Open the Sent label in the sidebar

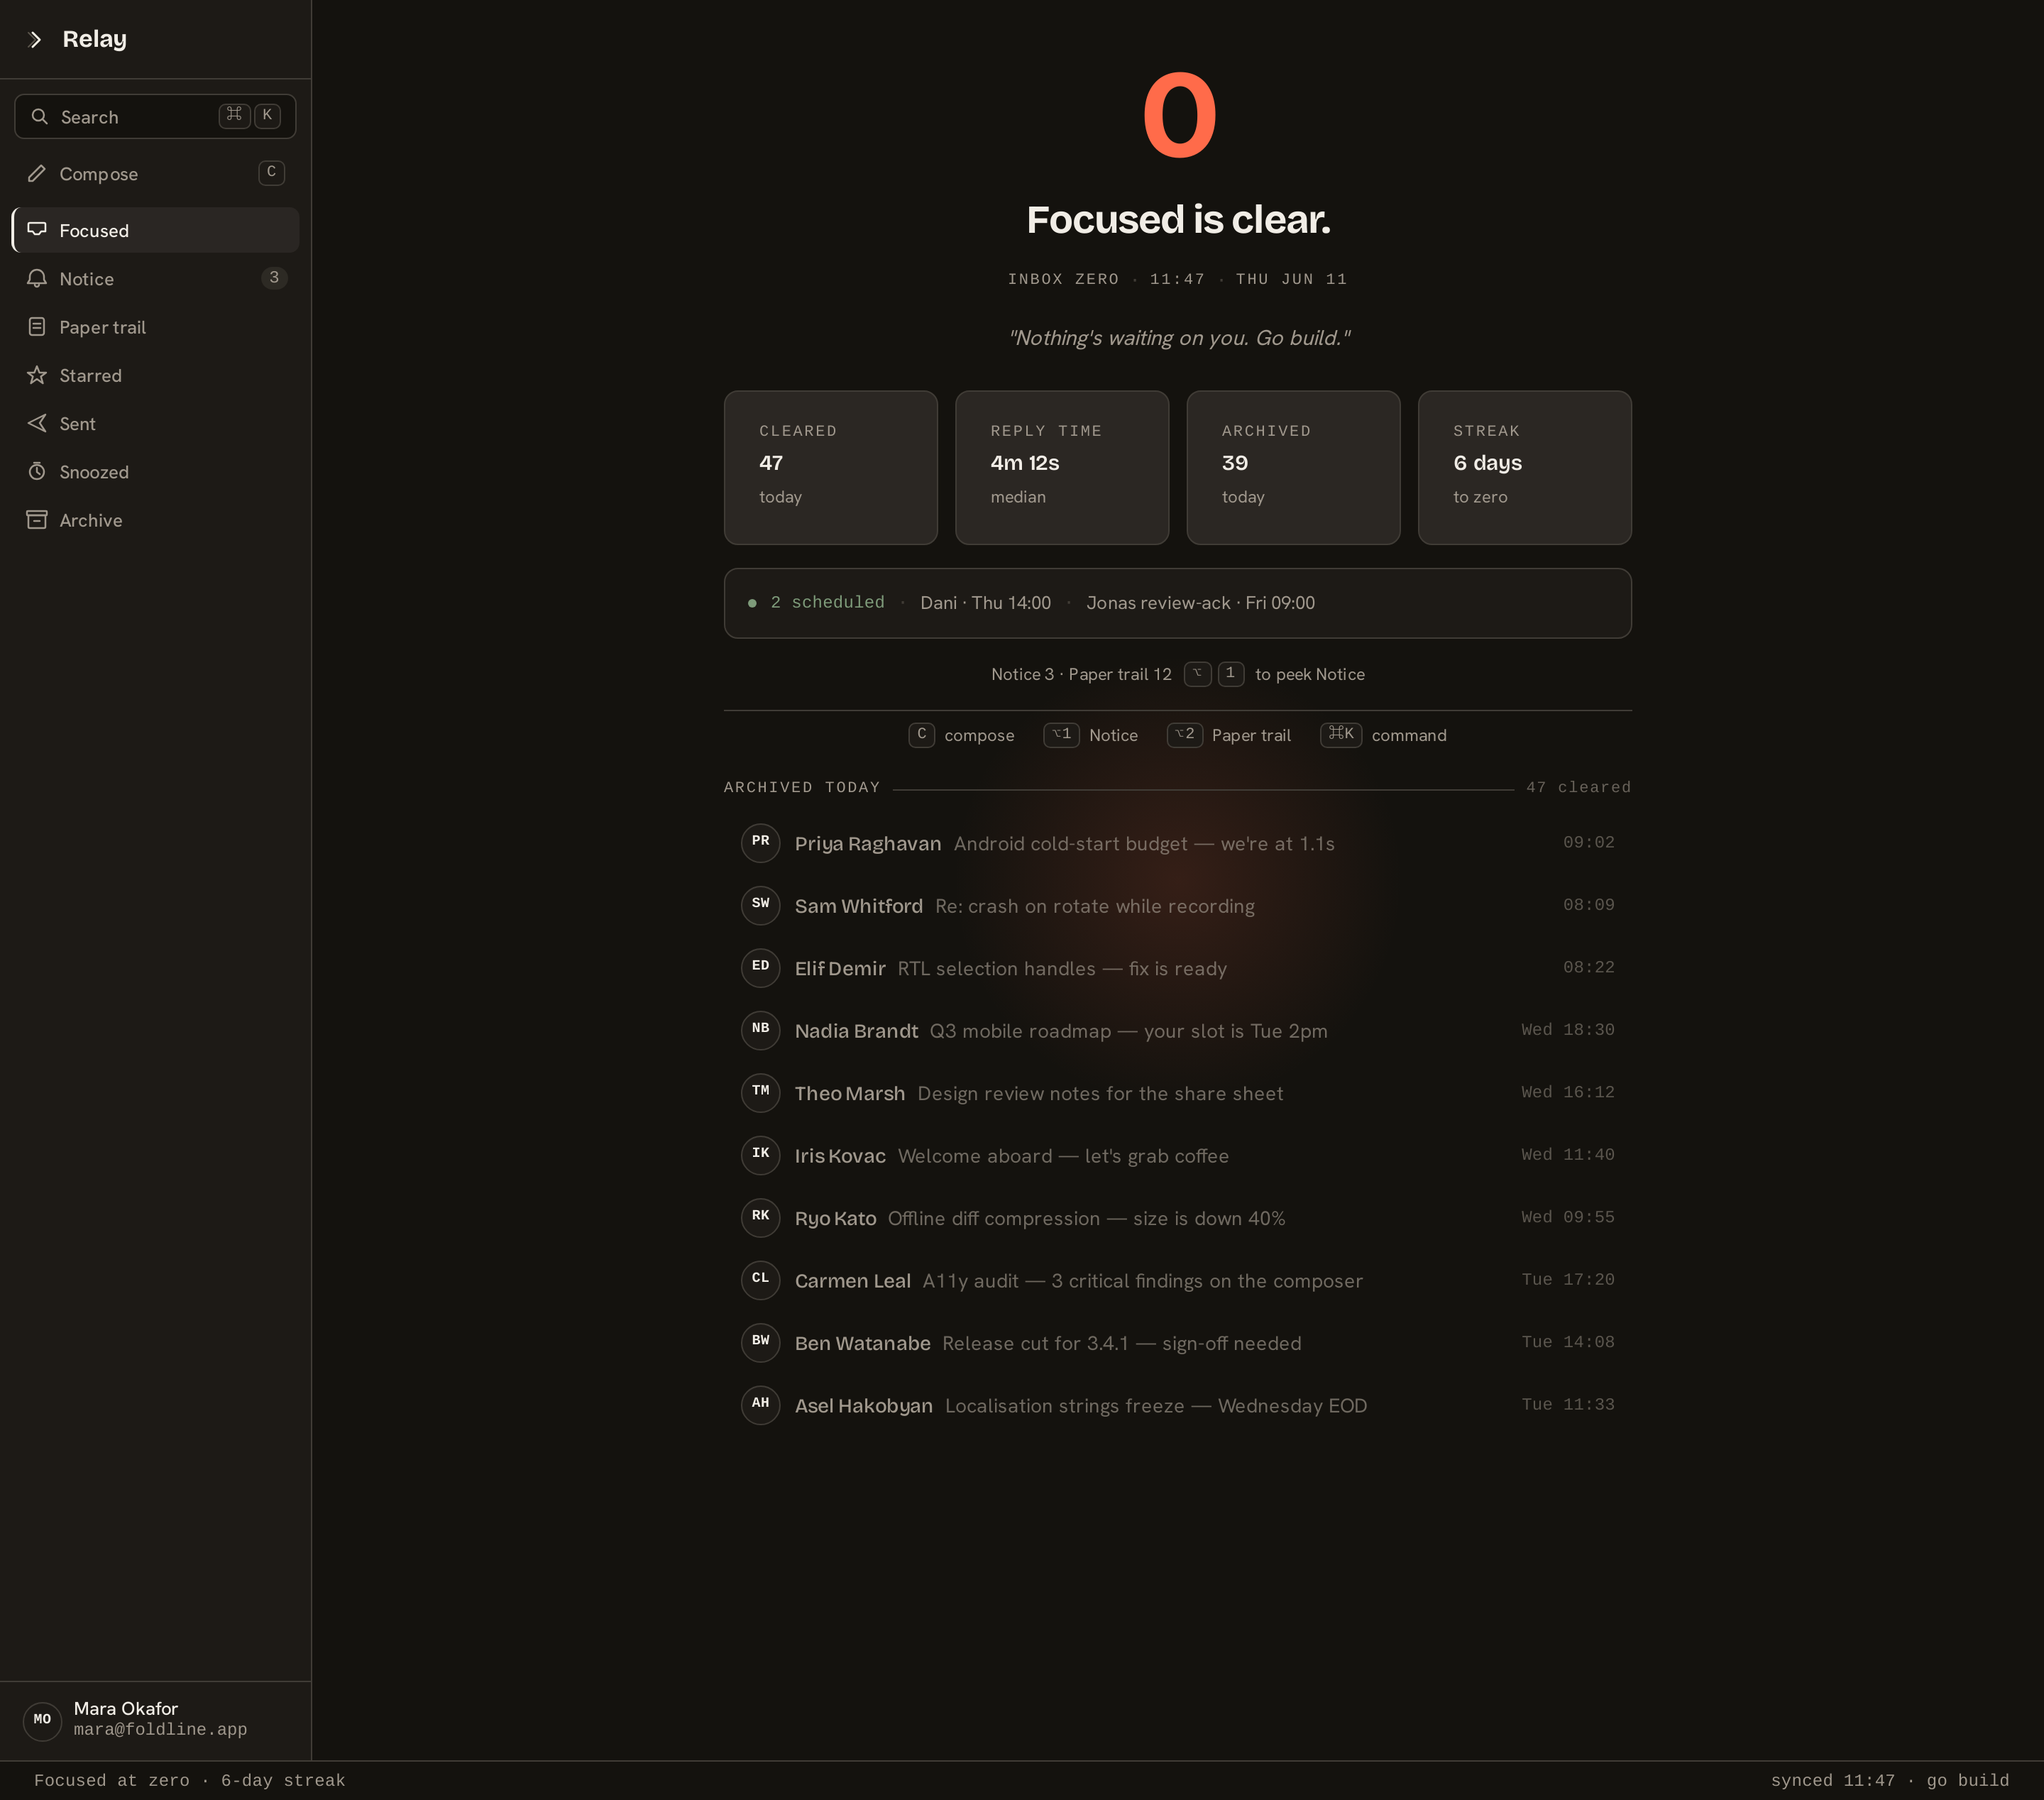click(x=77, y=424)
